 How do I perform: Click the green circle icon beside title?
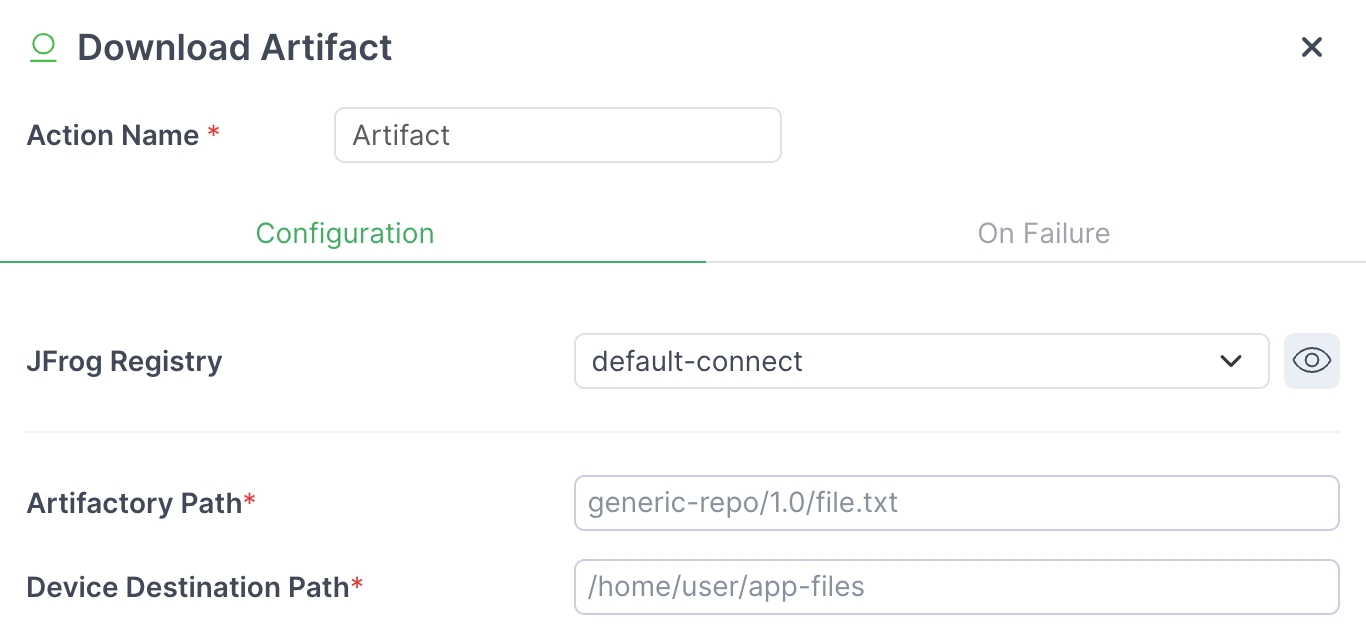[x=43, y=47]
